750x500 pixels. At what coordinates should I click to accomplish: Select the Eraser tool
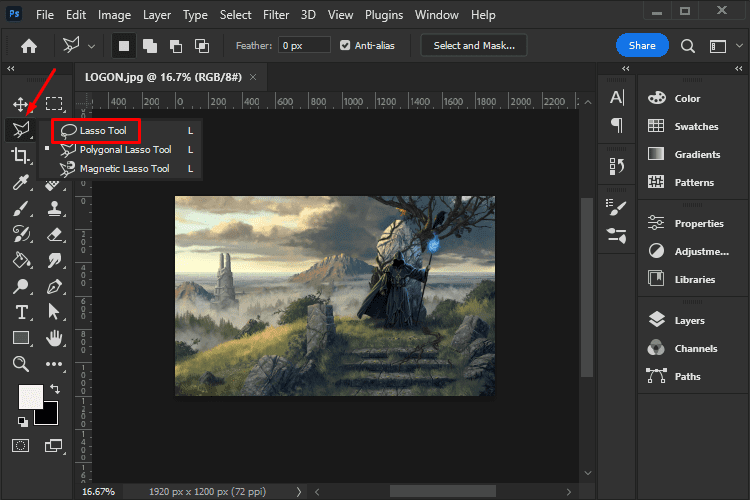[54, 234]
